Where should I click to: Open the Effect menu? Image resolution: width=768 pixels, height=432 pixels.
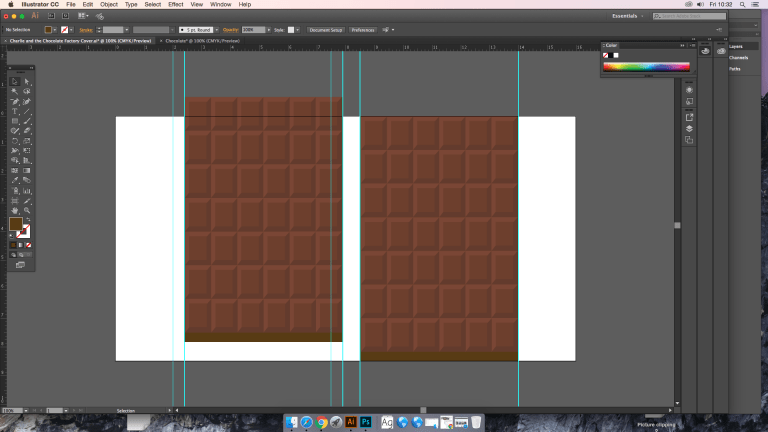pyautogui.click(x=176, y=4)
